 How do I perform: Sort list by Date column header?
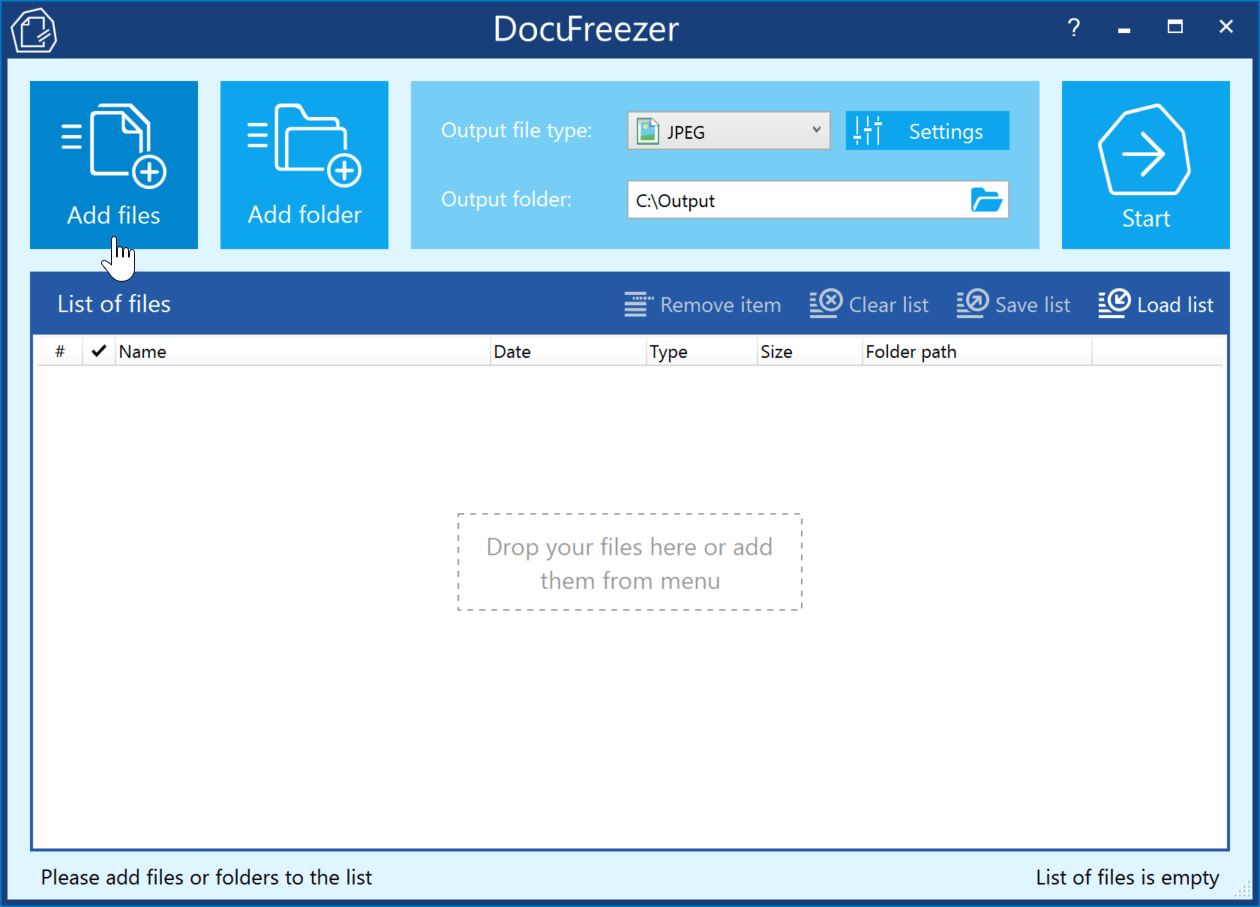[x=568, y=352]
